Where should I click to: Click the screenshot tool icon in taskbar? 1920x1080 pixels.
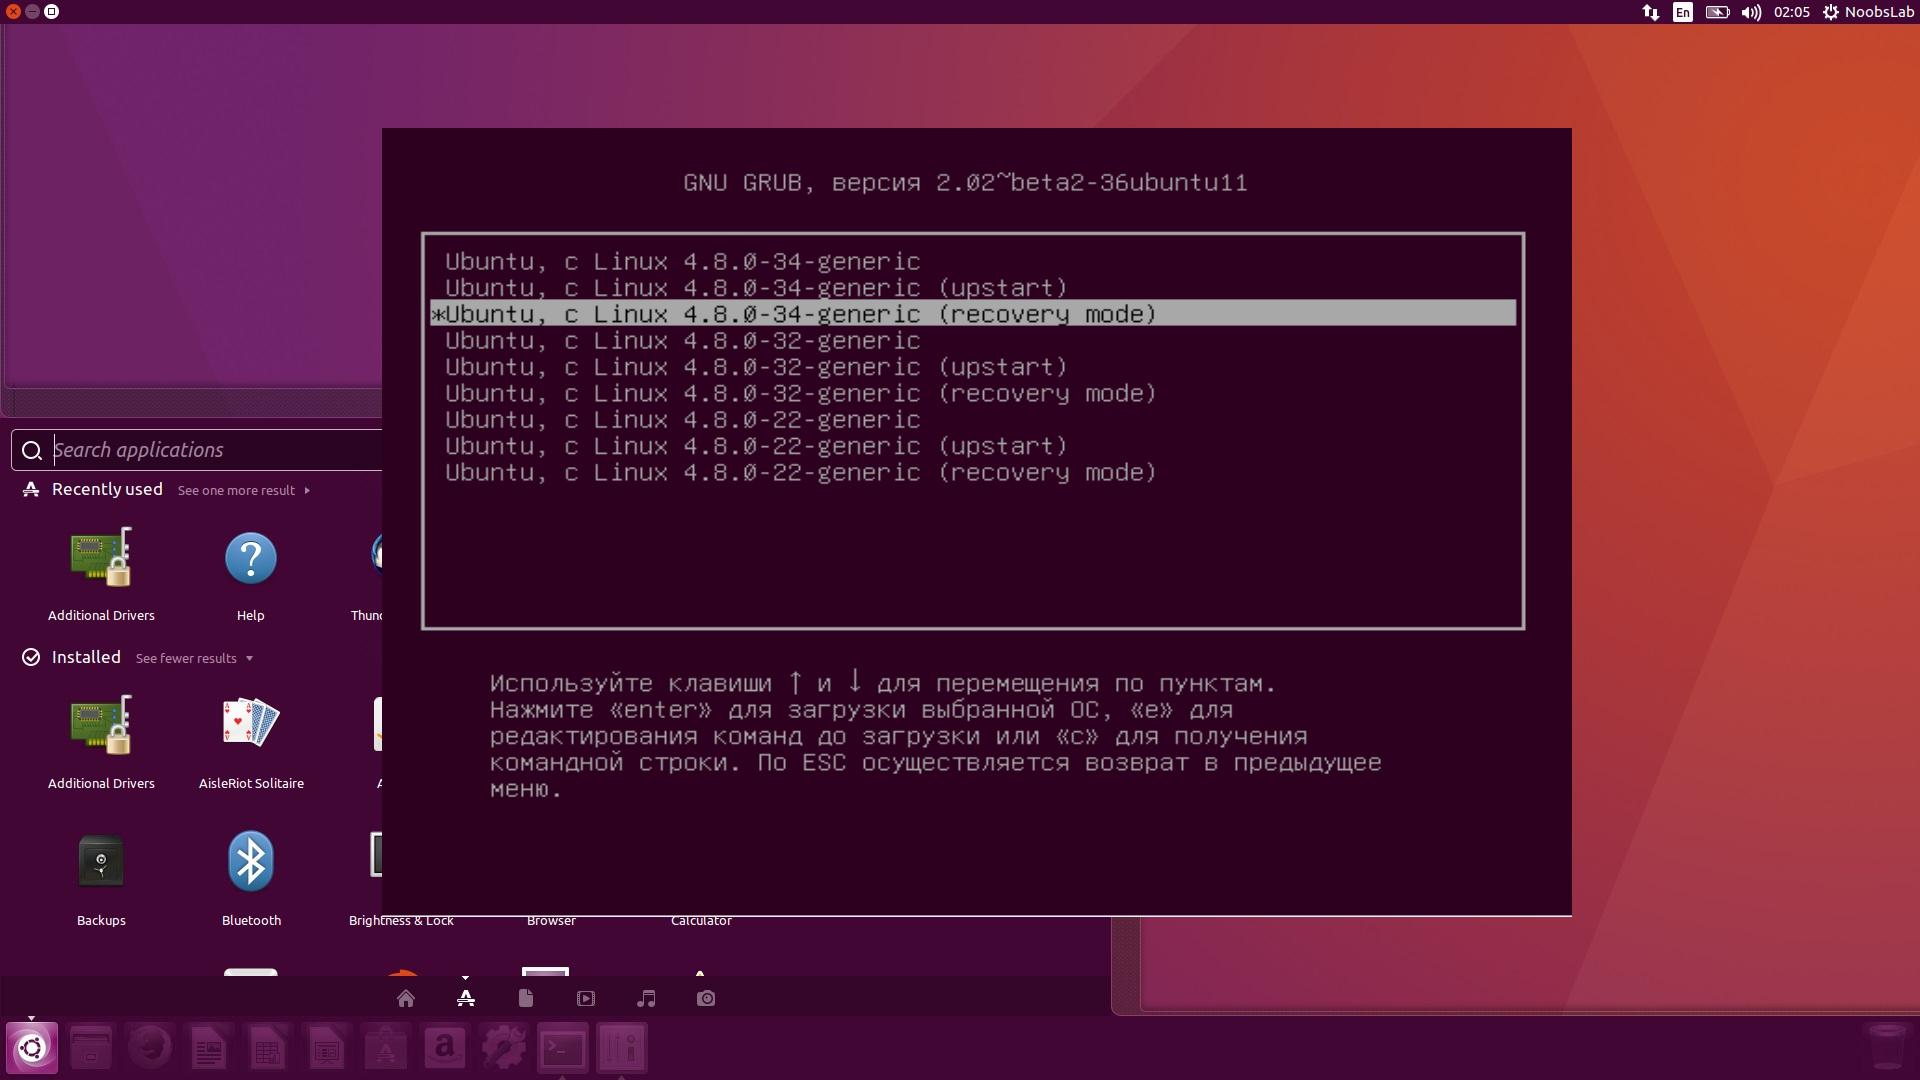click(705, 998)
